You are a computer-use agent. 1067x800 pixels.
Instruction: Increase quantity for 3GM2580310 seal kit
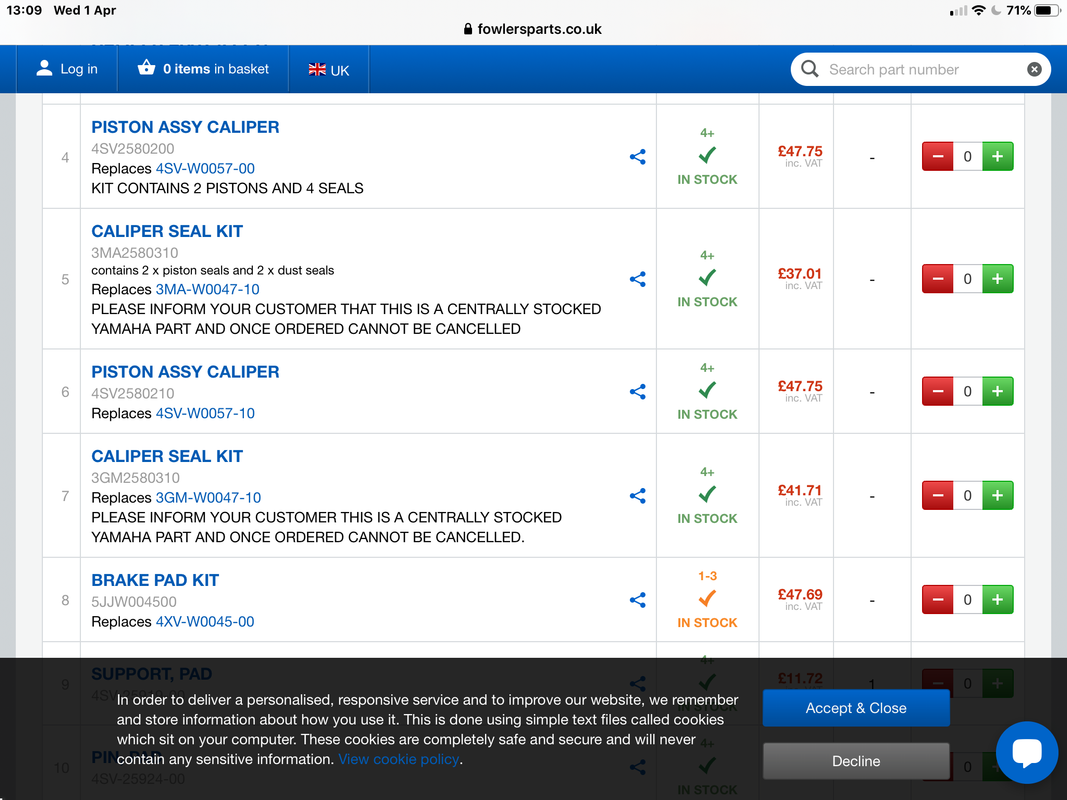[x=998, y=495]
